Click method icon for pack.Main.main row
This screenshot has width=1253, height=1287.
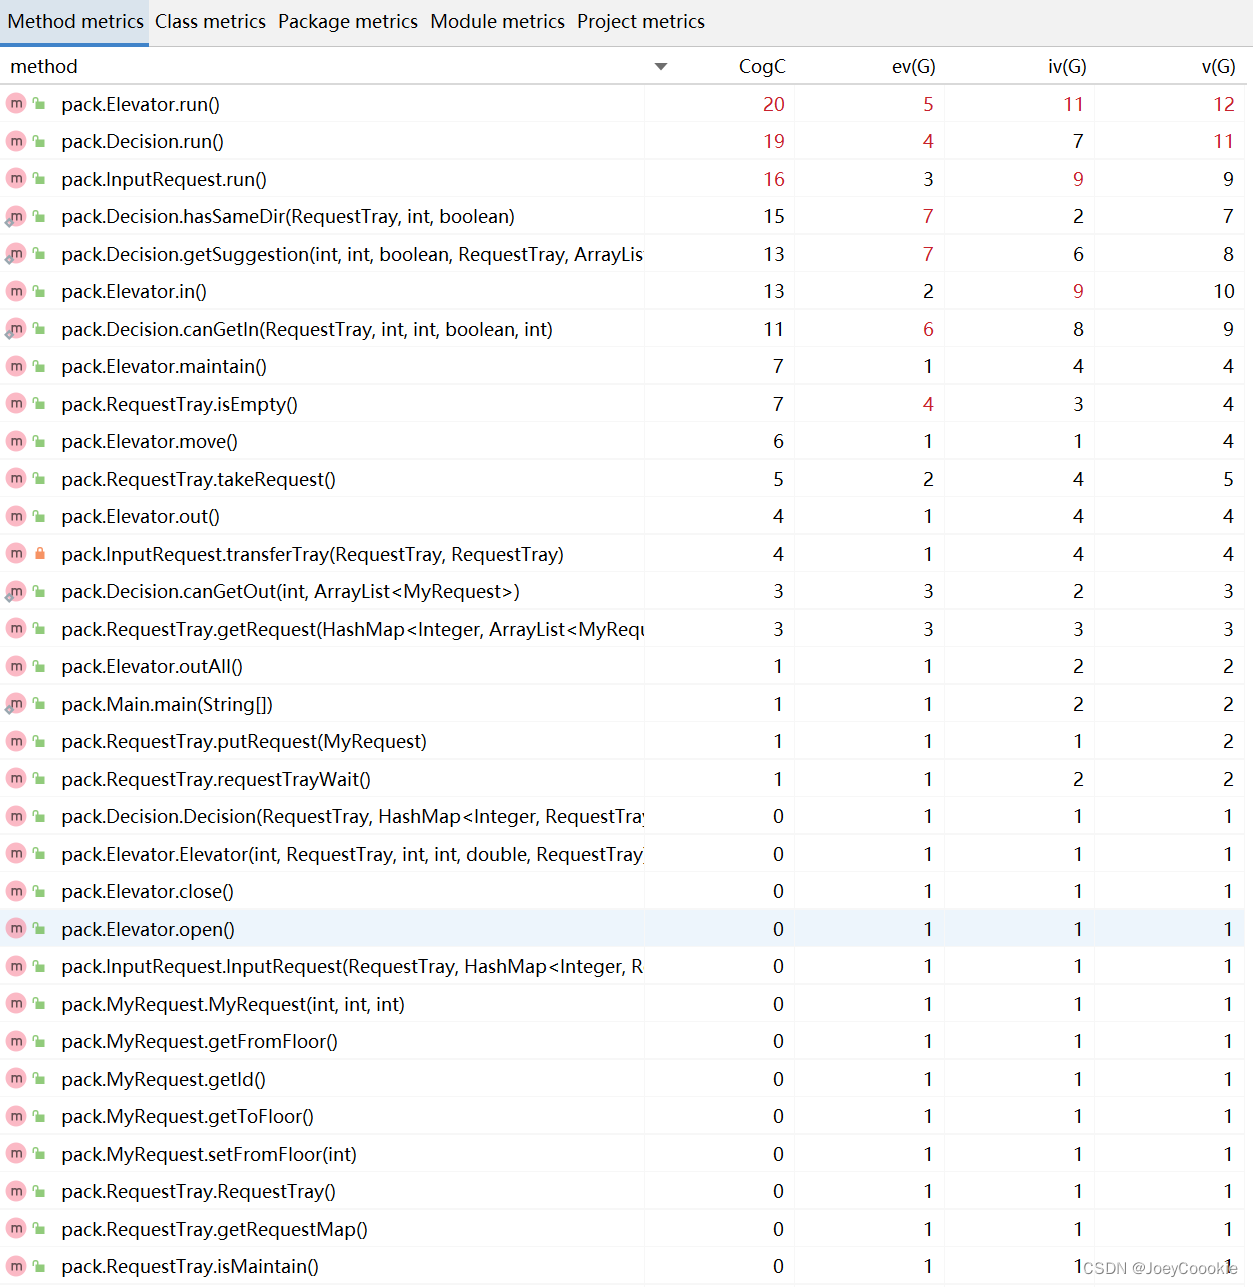point(16,704)
